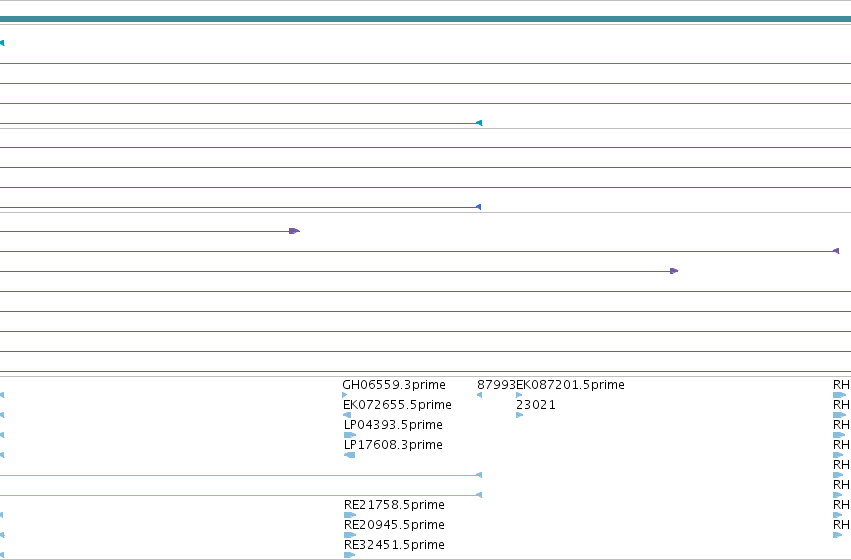Click the thick teal bar at the top
The image size is (851, 560).
coord(426,20)
